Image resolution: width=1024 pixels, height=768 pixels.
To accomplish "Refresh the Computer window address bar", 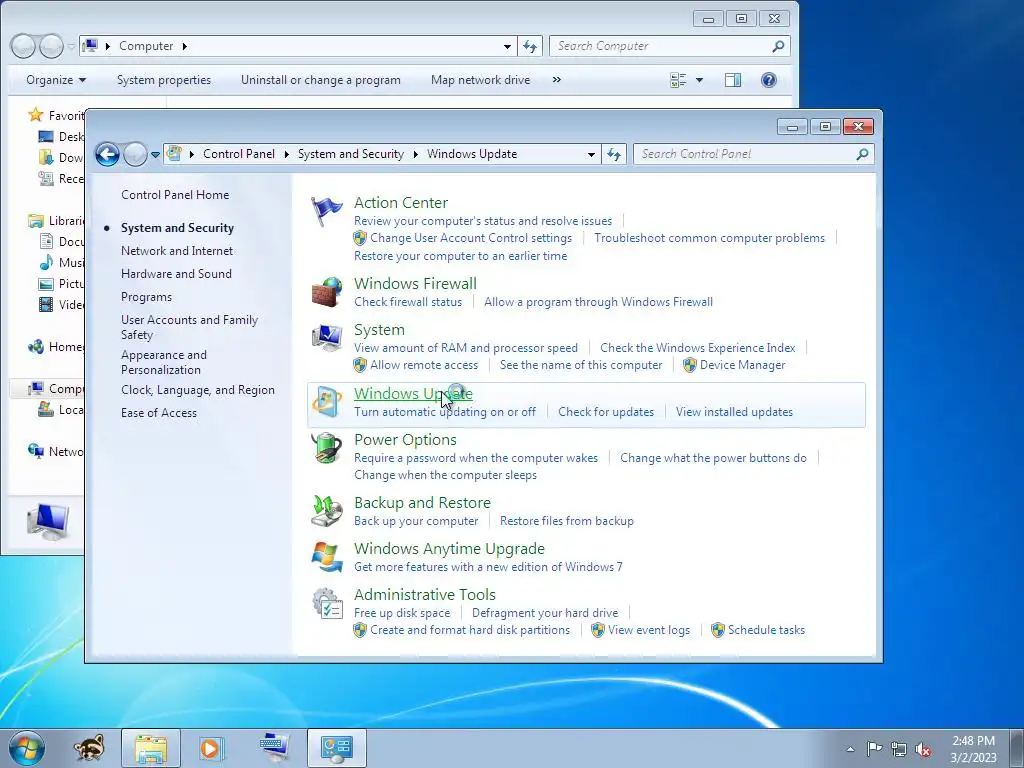I will click(530, 46).
